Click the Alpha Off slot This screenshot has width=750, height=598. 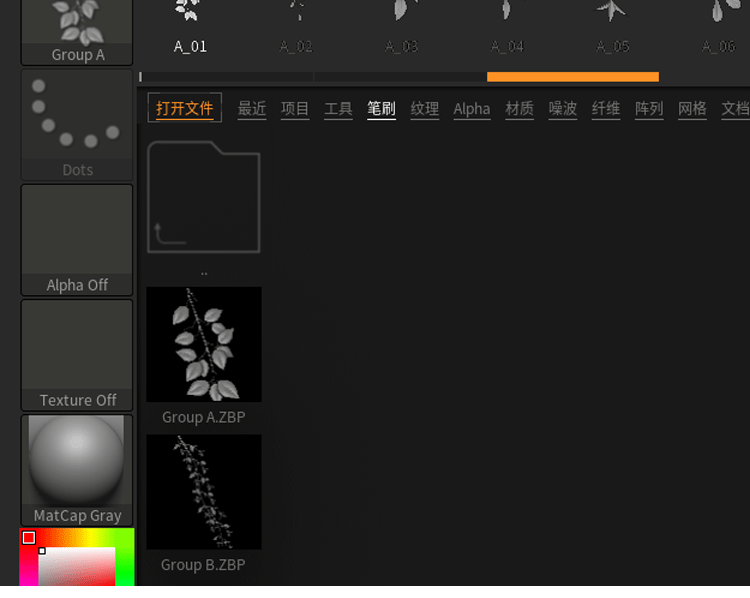tap(77, 238)
